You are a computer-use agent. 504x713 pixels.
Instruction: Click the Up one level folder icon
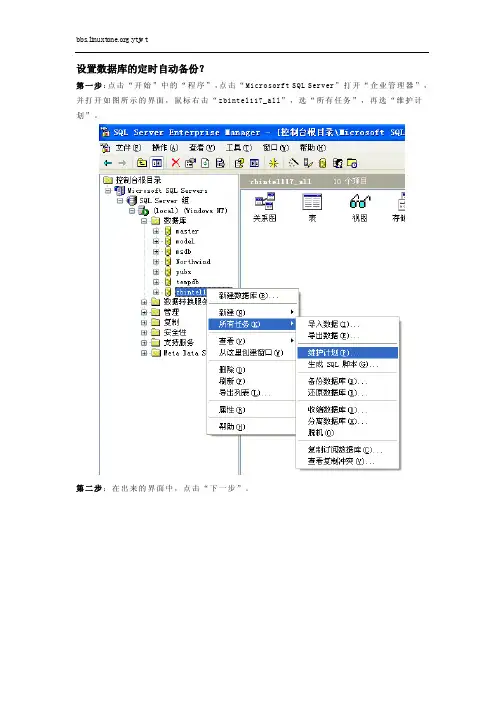tap(142, 163)
